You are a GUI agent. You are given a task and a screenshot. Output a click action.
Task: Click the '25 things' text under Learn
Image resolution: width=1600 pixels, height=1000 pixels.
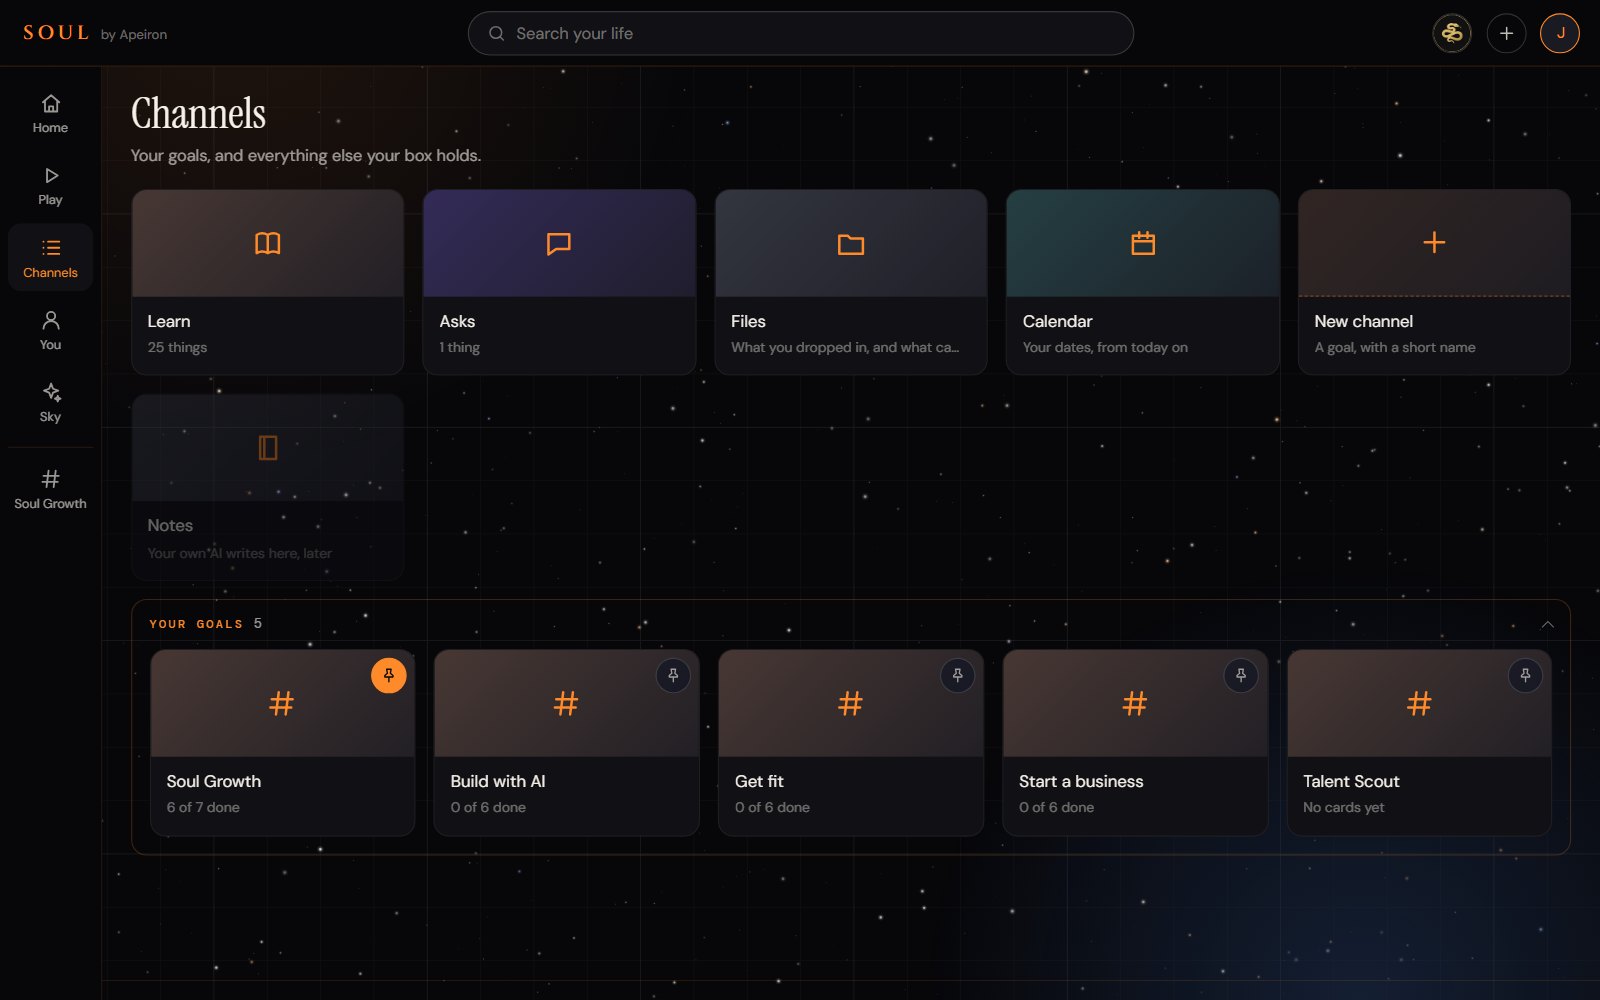(x=177, y=347)
